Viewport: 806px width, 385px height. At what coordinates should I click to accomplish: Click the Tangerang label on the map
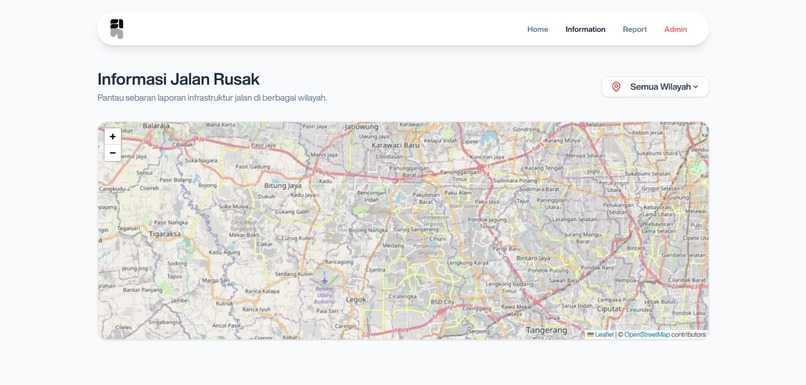point(546,330)
